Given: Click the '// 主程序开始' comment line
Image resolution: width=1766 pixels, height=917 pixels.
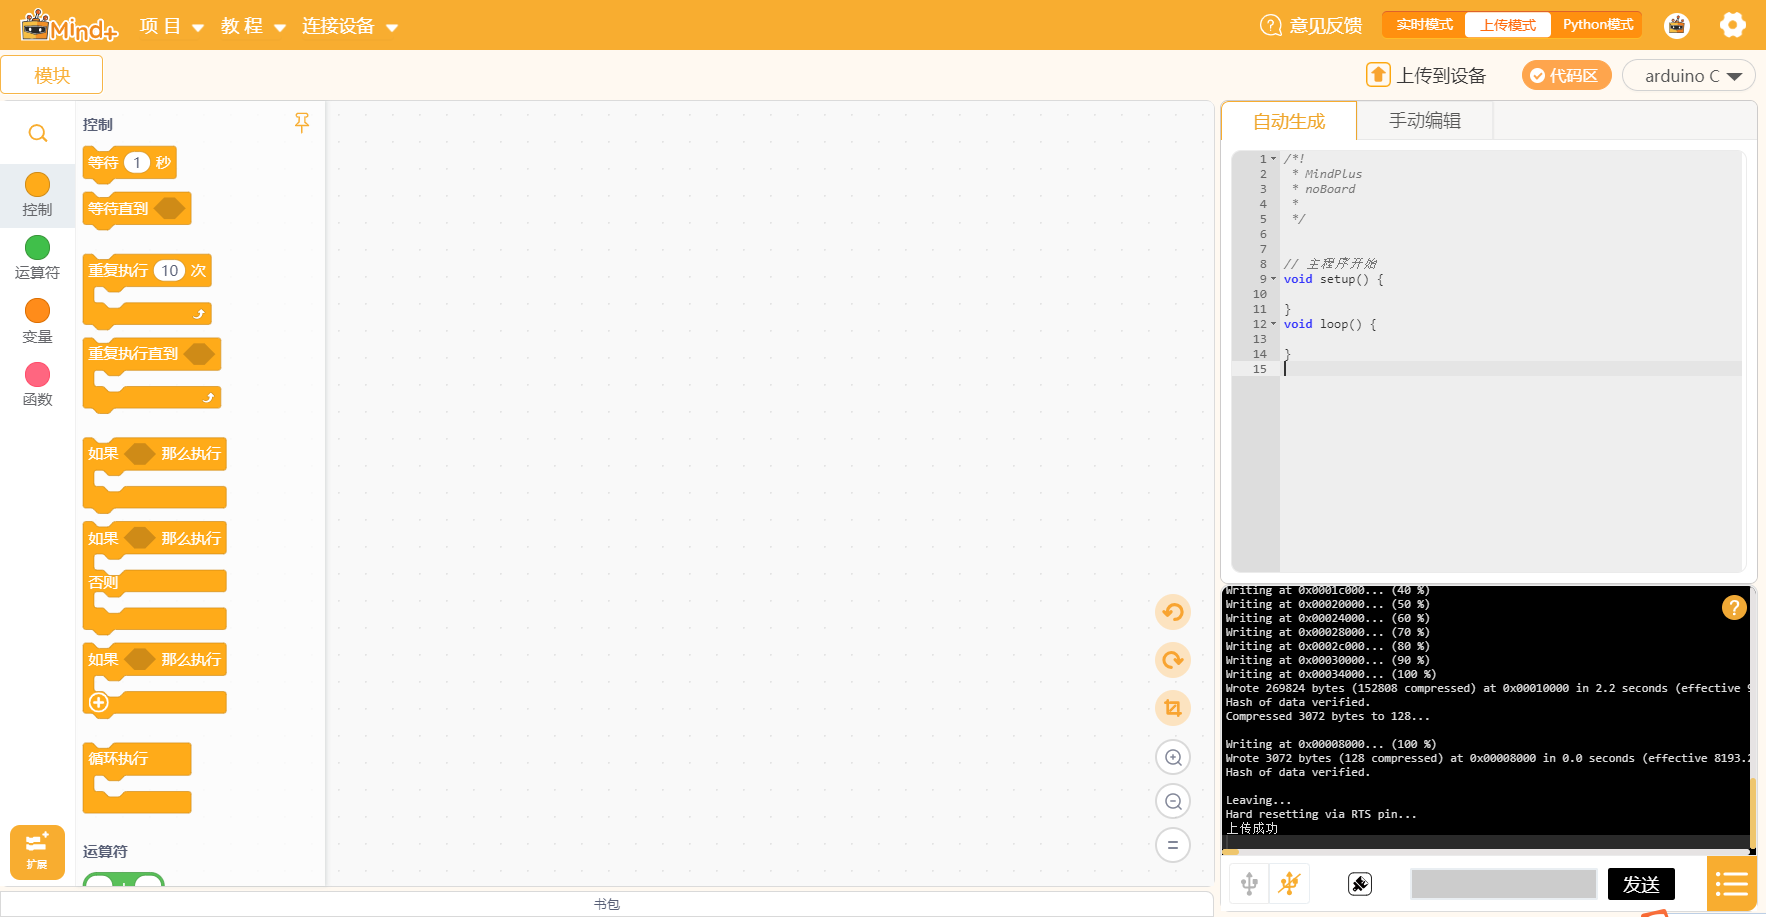Looking at the screenshot, I should (x=1330, y=264).
